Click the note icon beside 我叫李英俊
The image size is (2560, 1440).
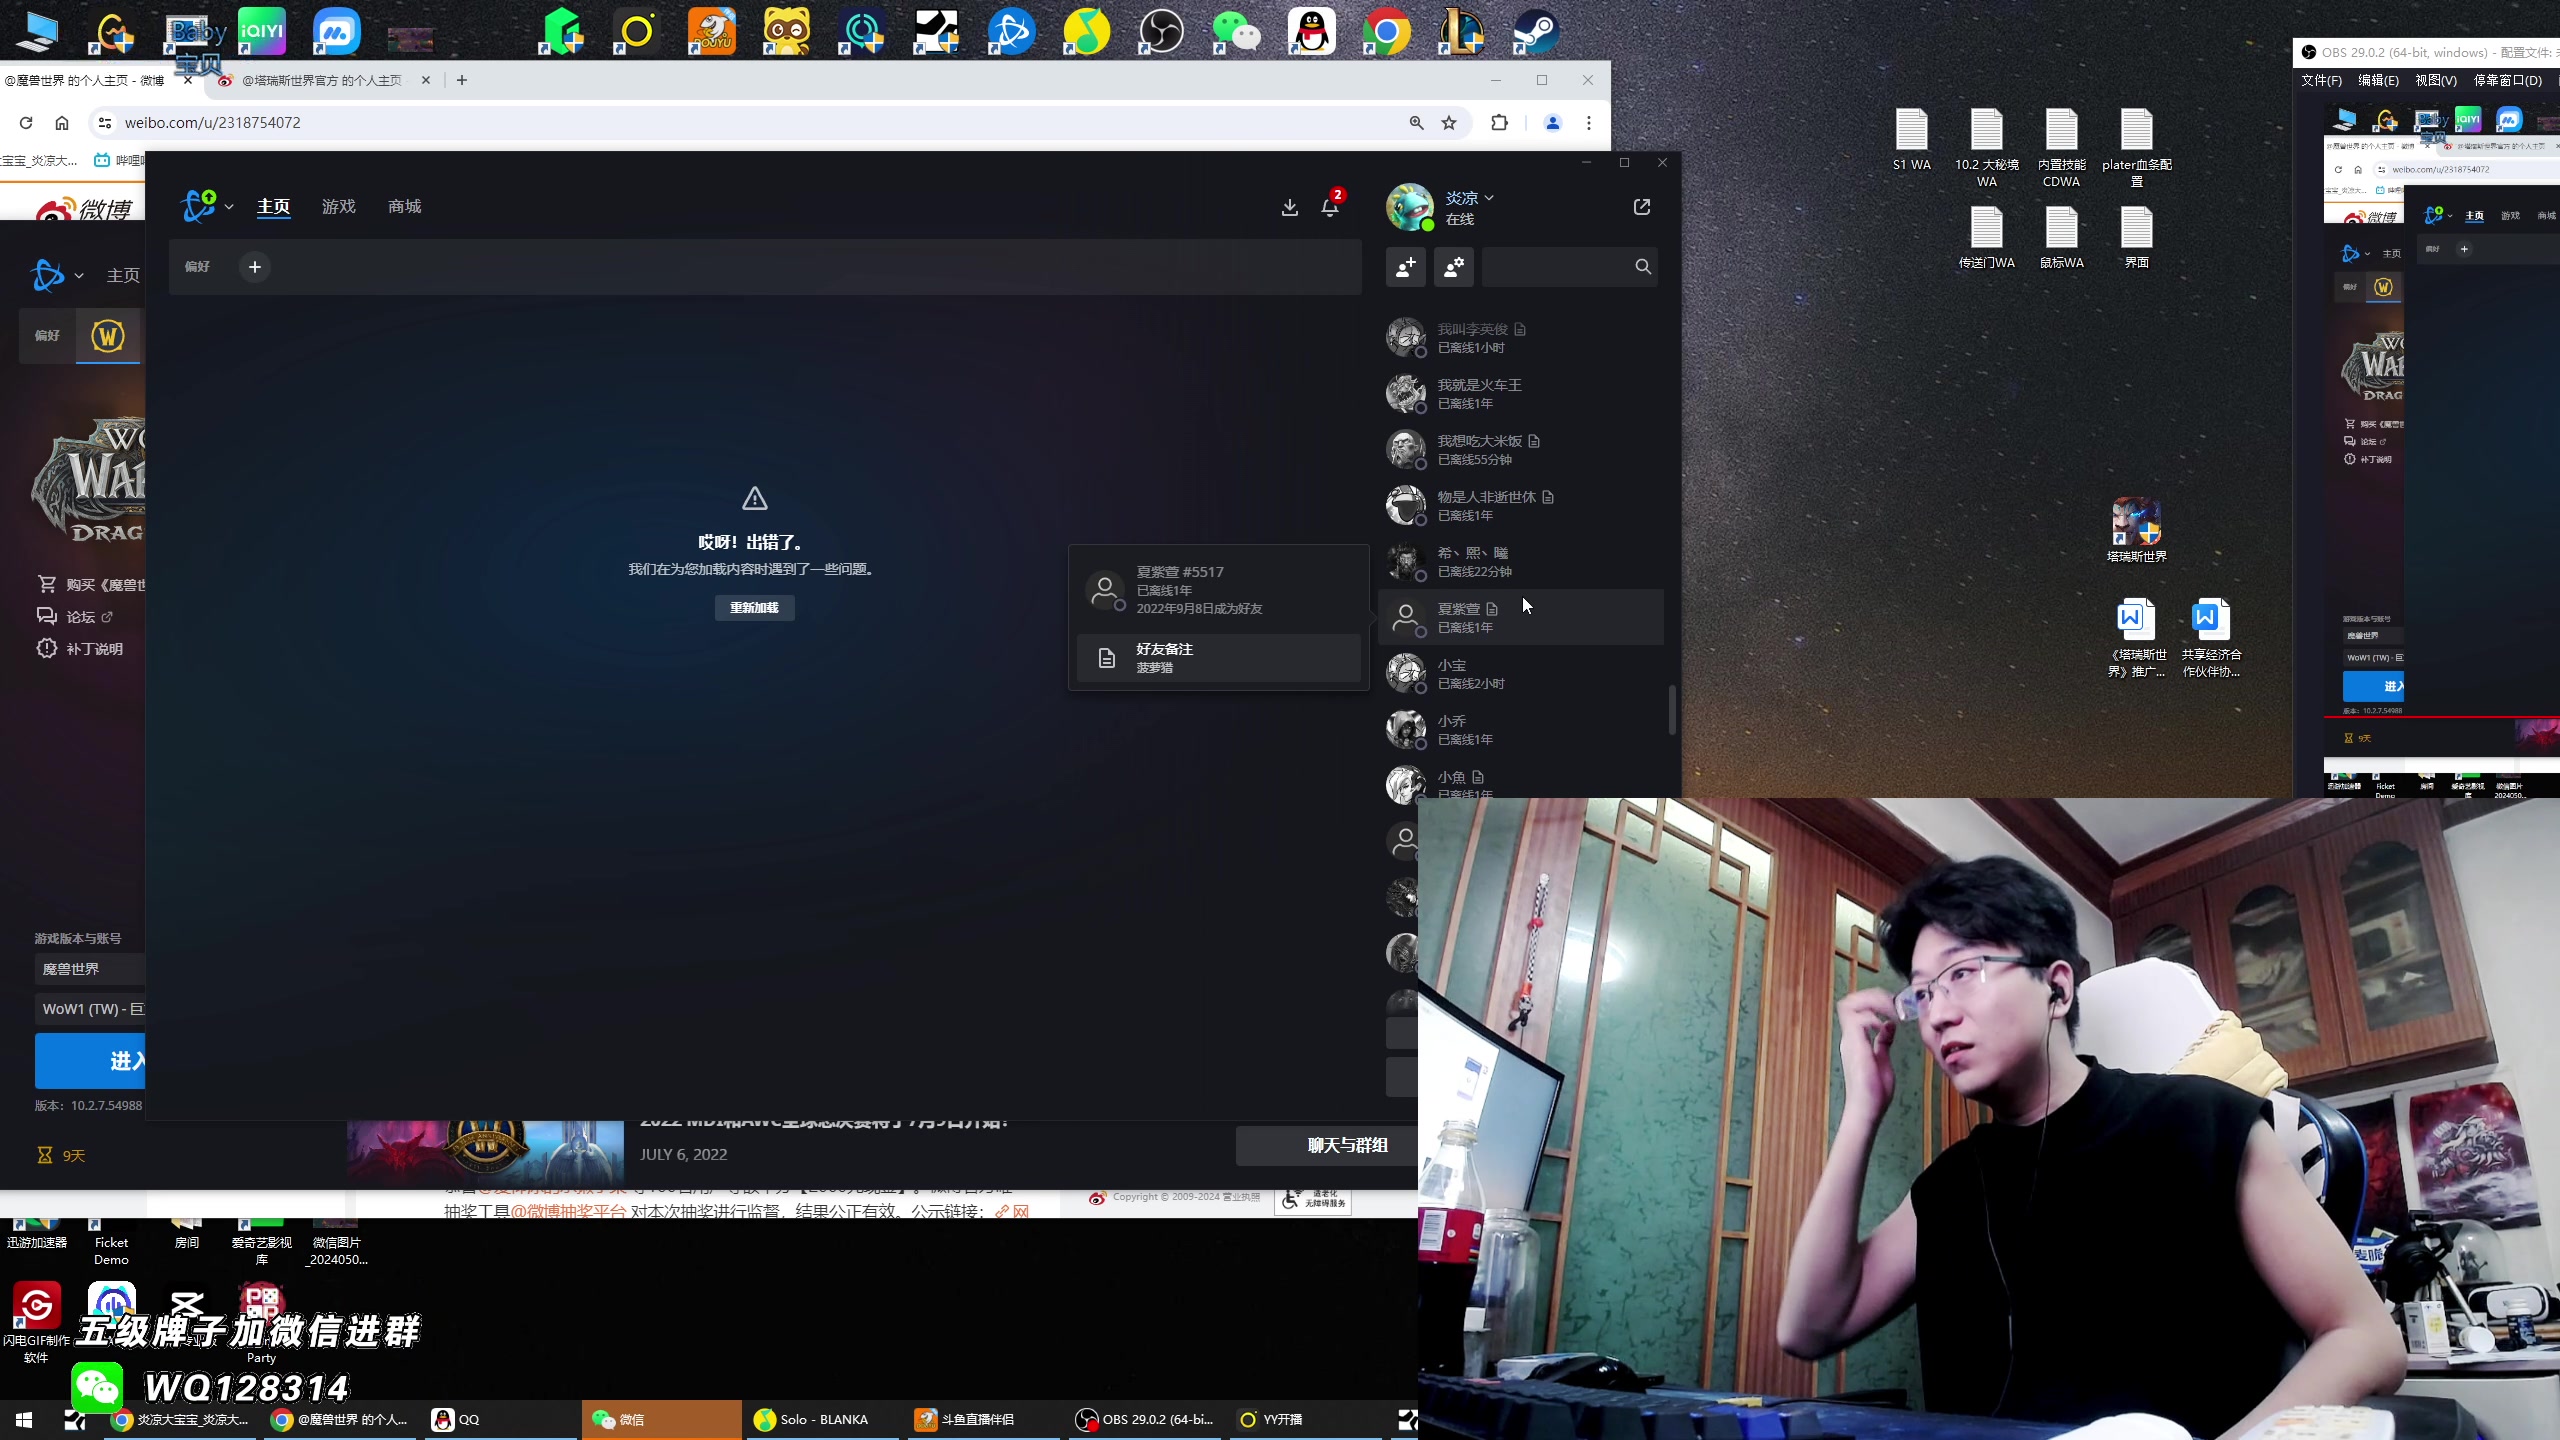point(1520,330)
